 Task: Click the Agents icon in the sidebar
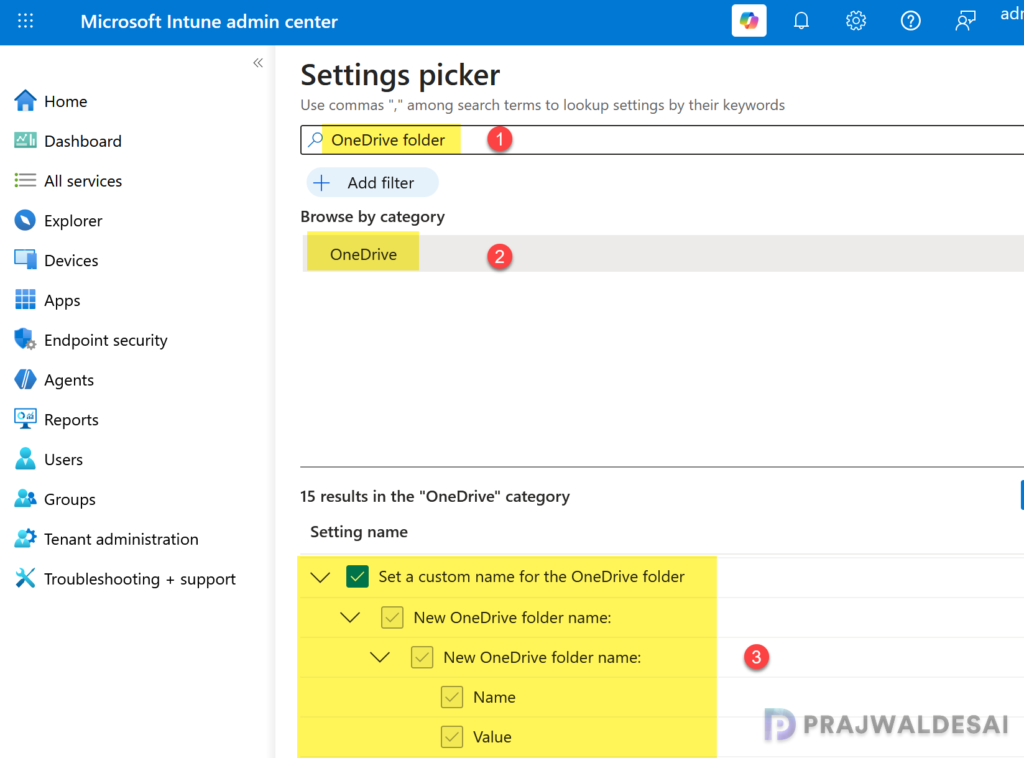click(25, 379)
